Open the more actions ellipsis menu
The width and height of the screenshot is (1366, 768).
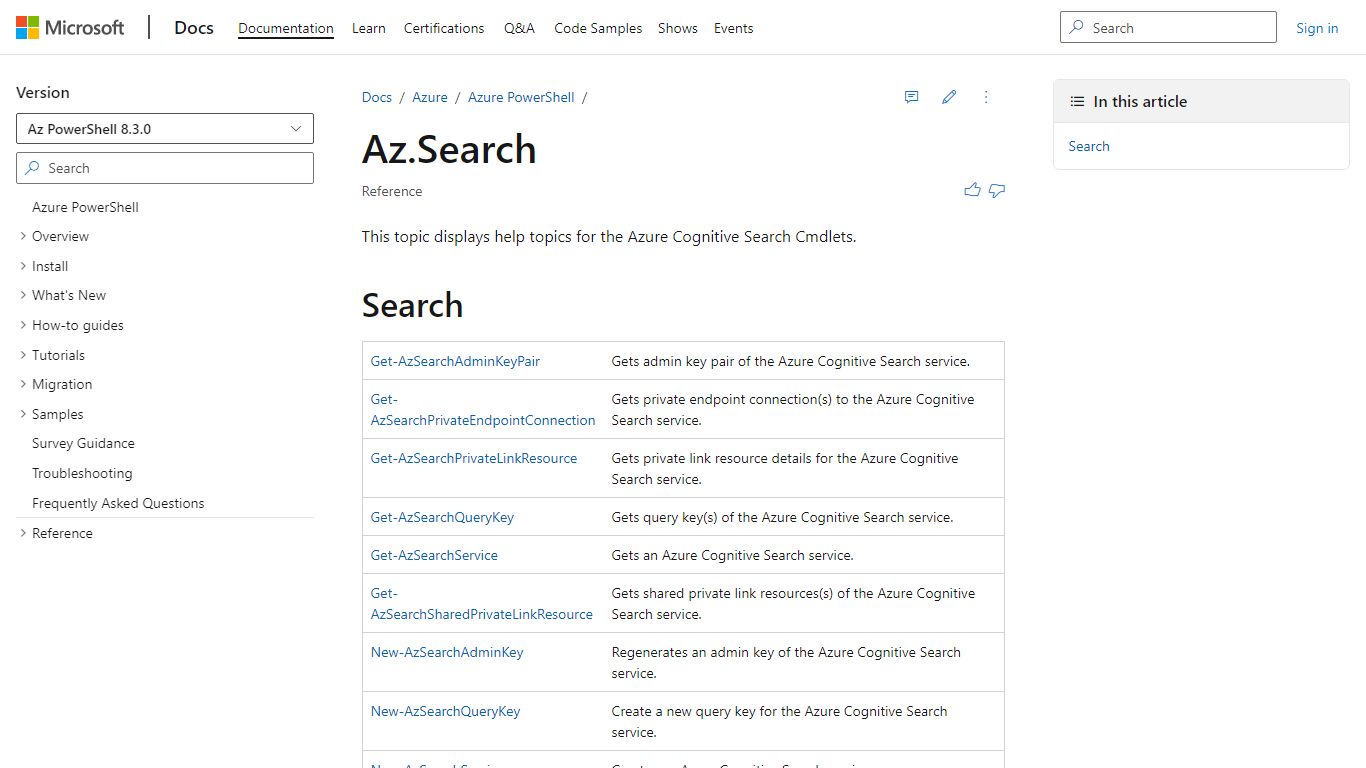[986, 97]
